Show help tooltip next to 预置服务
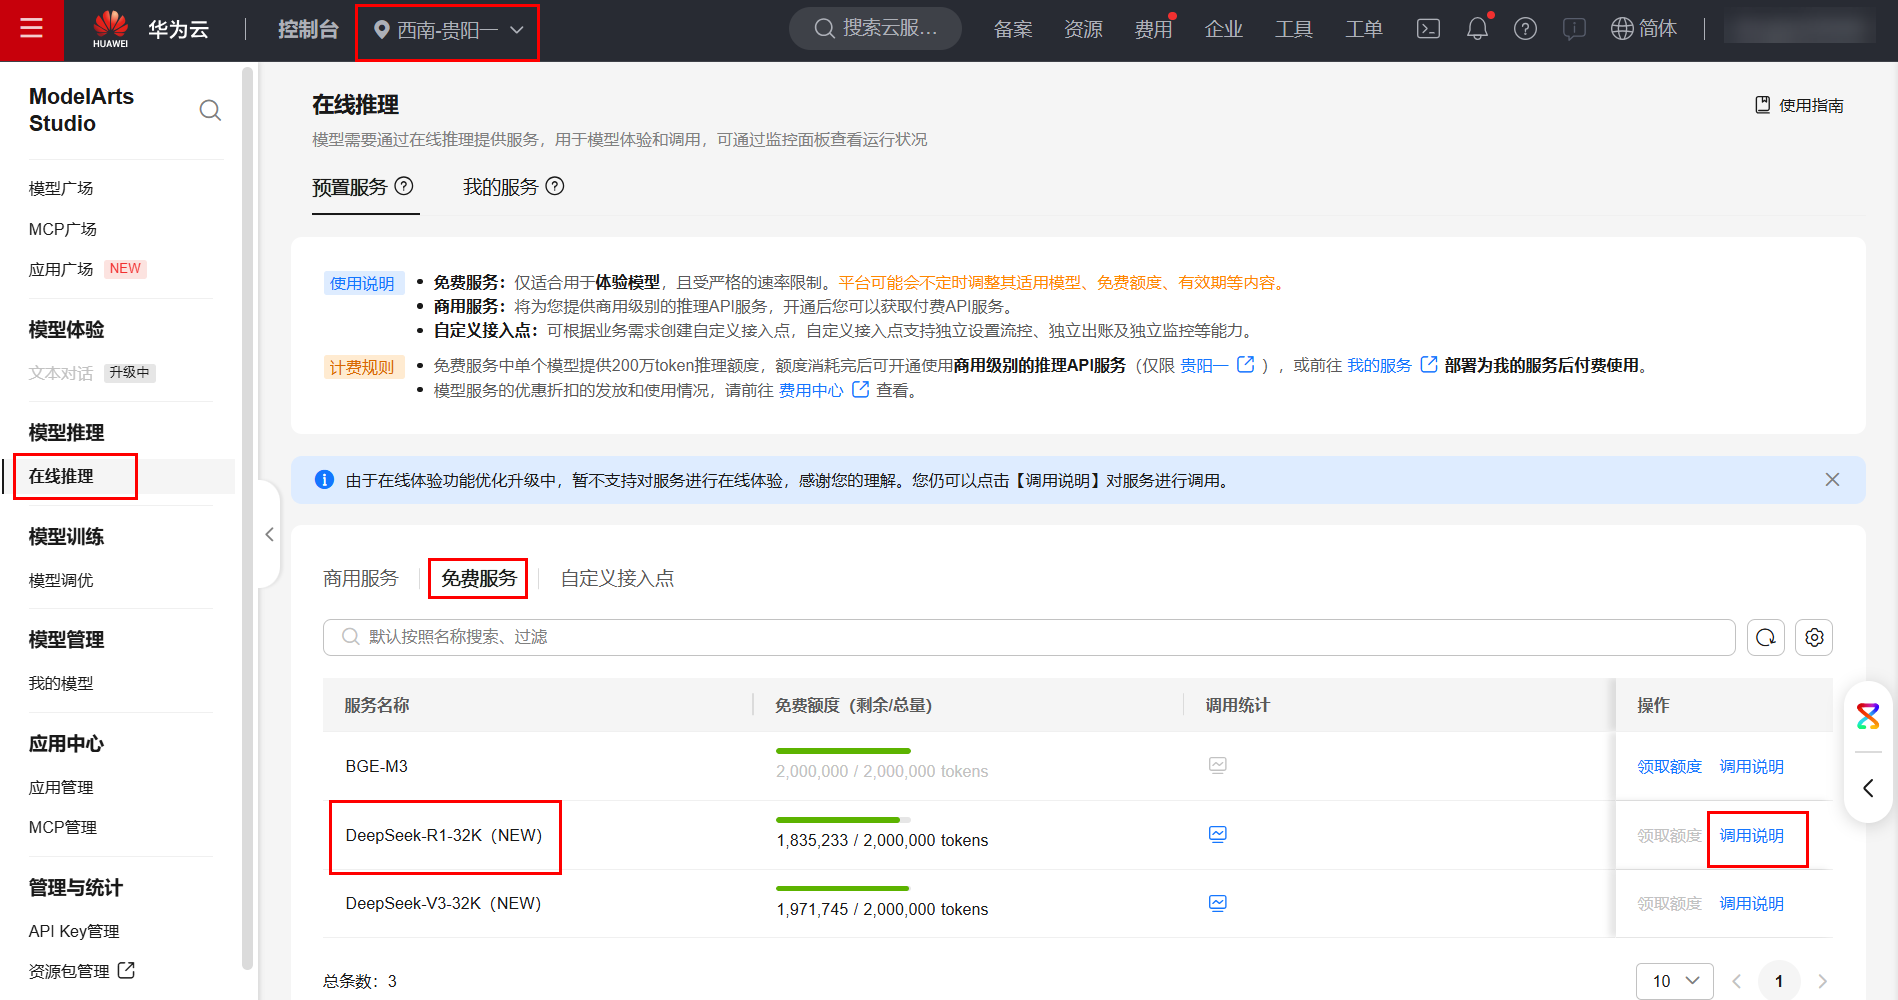1898x1000 pixels. pyautogui.click(x=404, y=186)
